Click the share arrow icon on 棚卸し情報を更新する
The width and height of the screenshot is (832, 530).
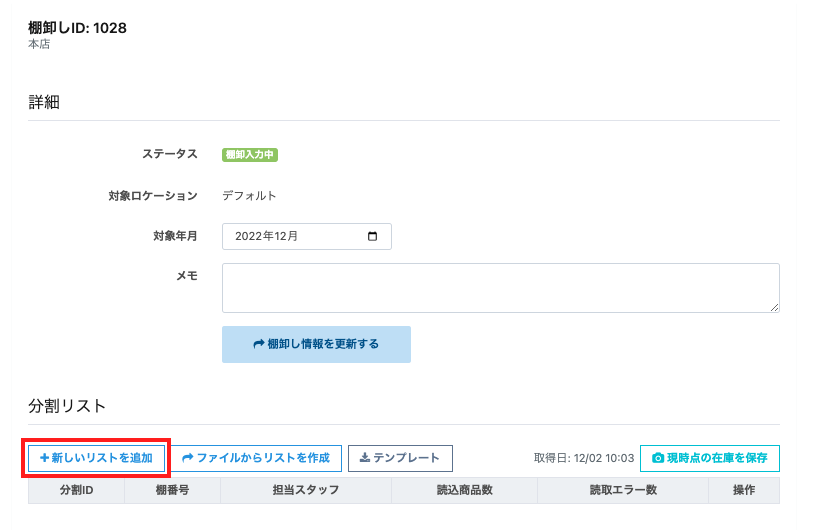[259, 344]
